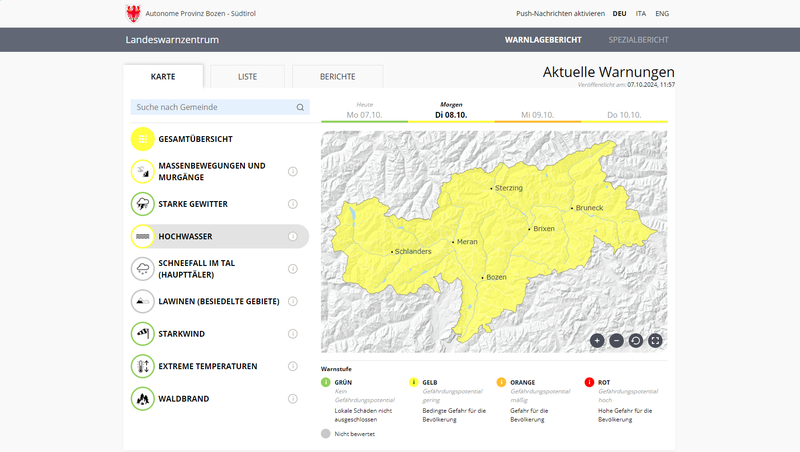Select the Mi 09.10. date tab
The width and height of the screenshot is (800, 452).
536,115
